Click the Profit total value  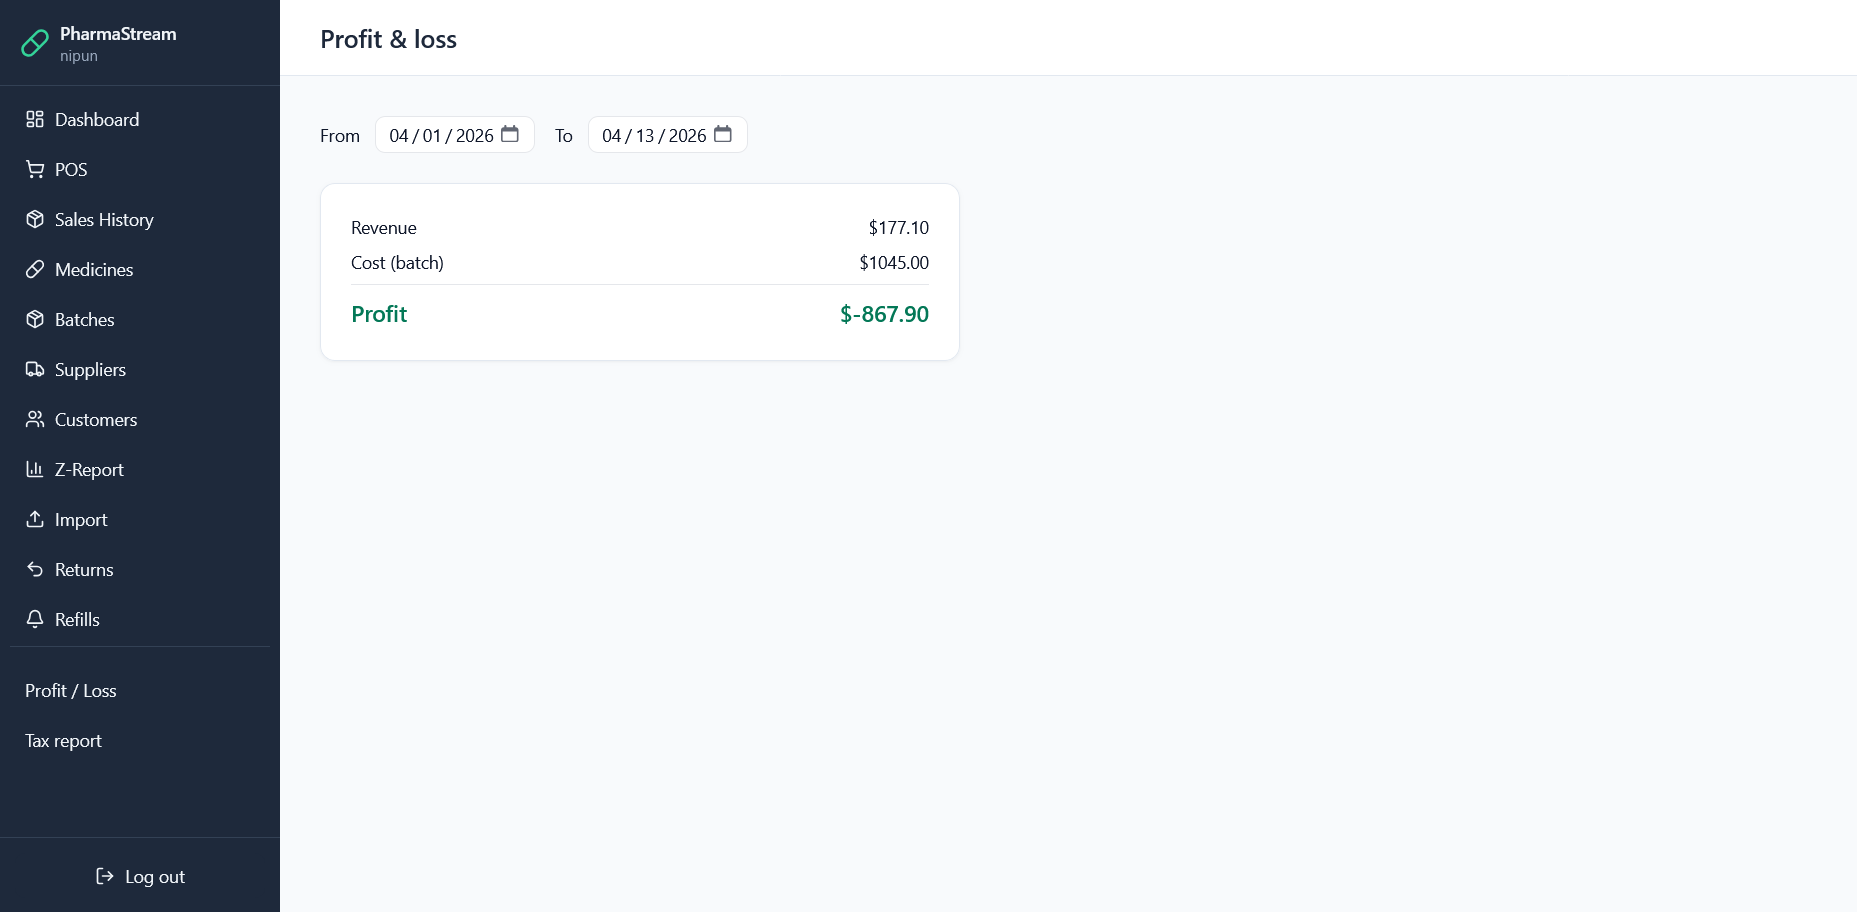click(884, 314)
